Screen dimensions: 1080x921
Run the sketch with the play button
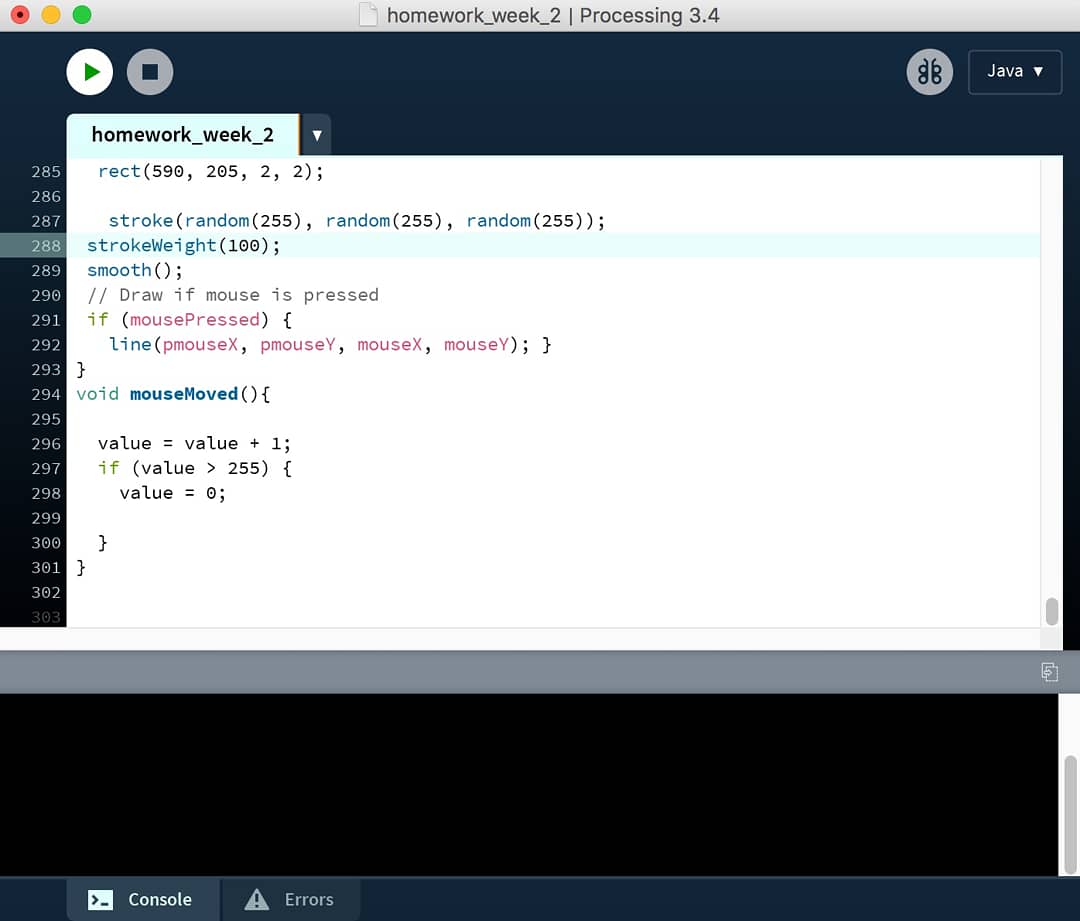click(x=90, y=72)
